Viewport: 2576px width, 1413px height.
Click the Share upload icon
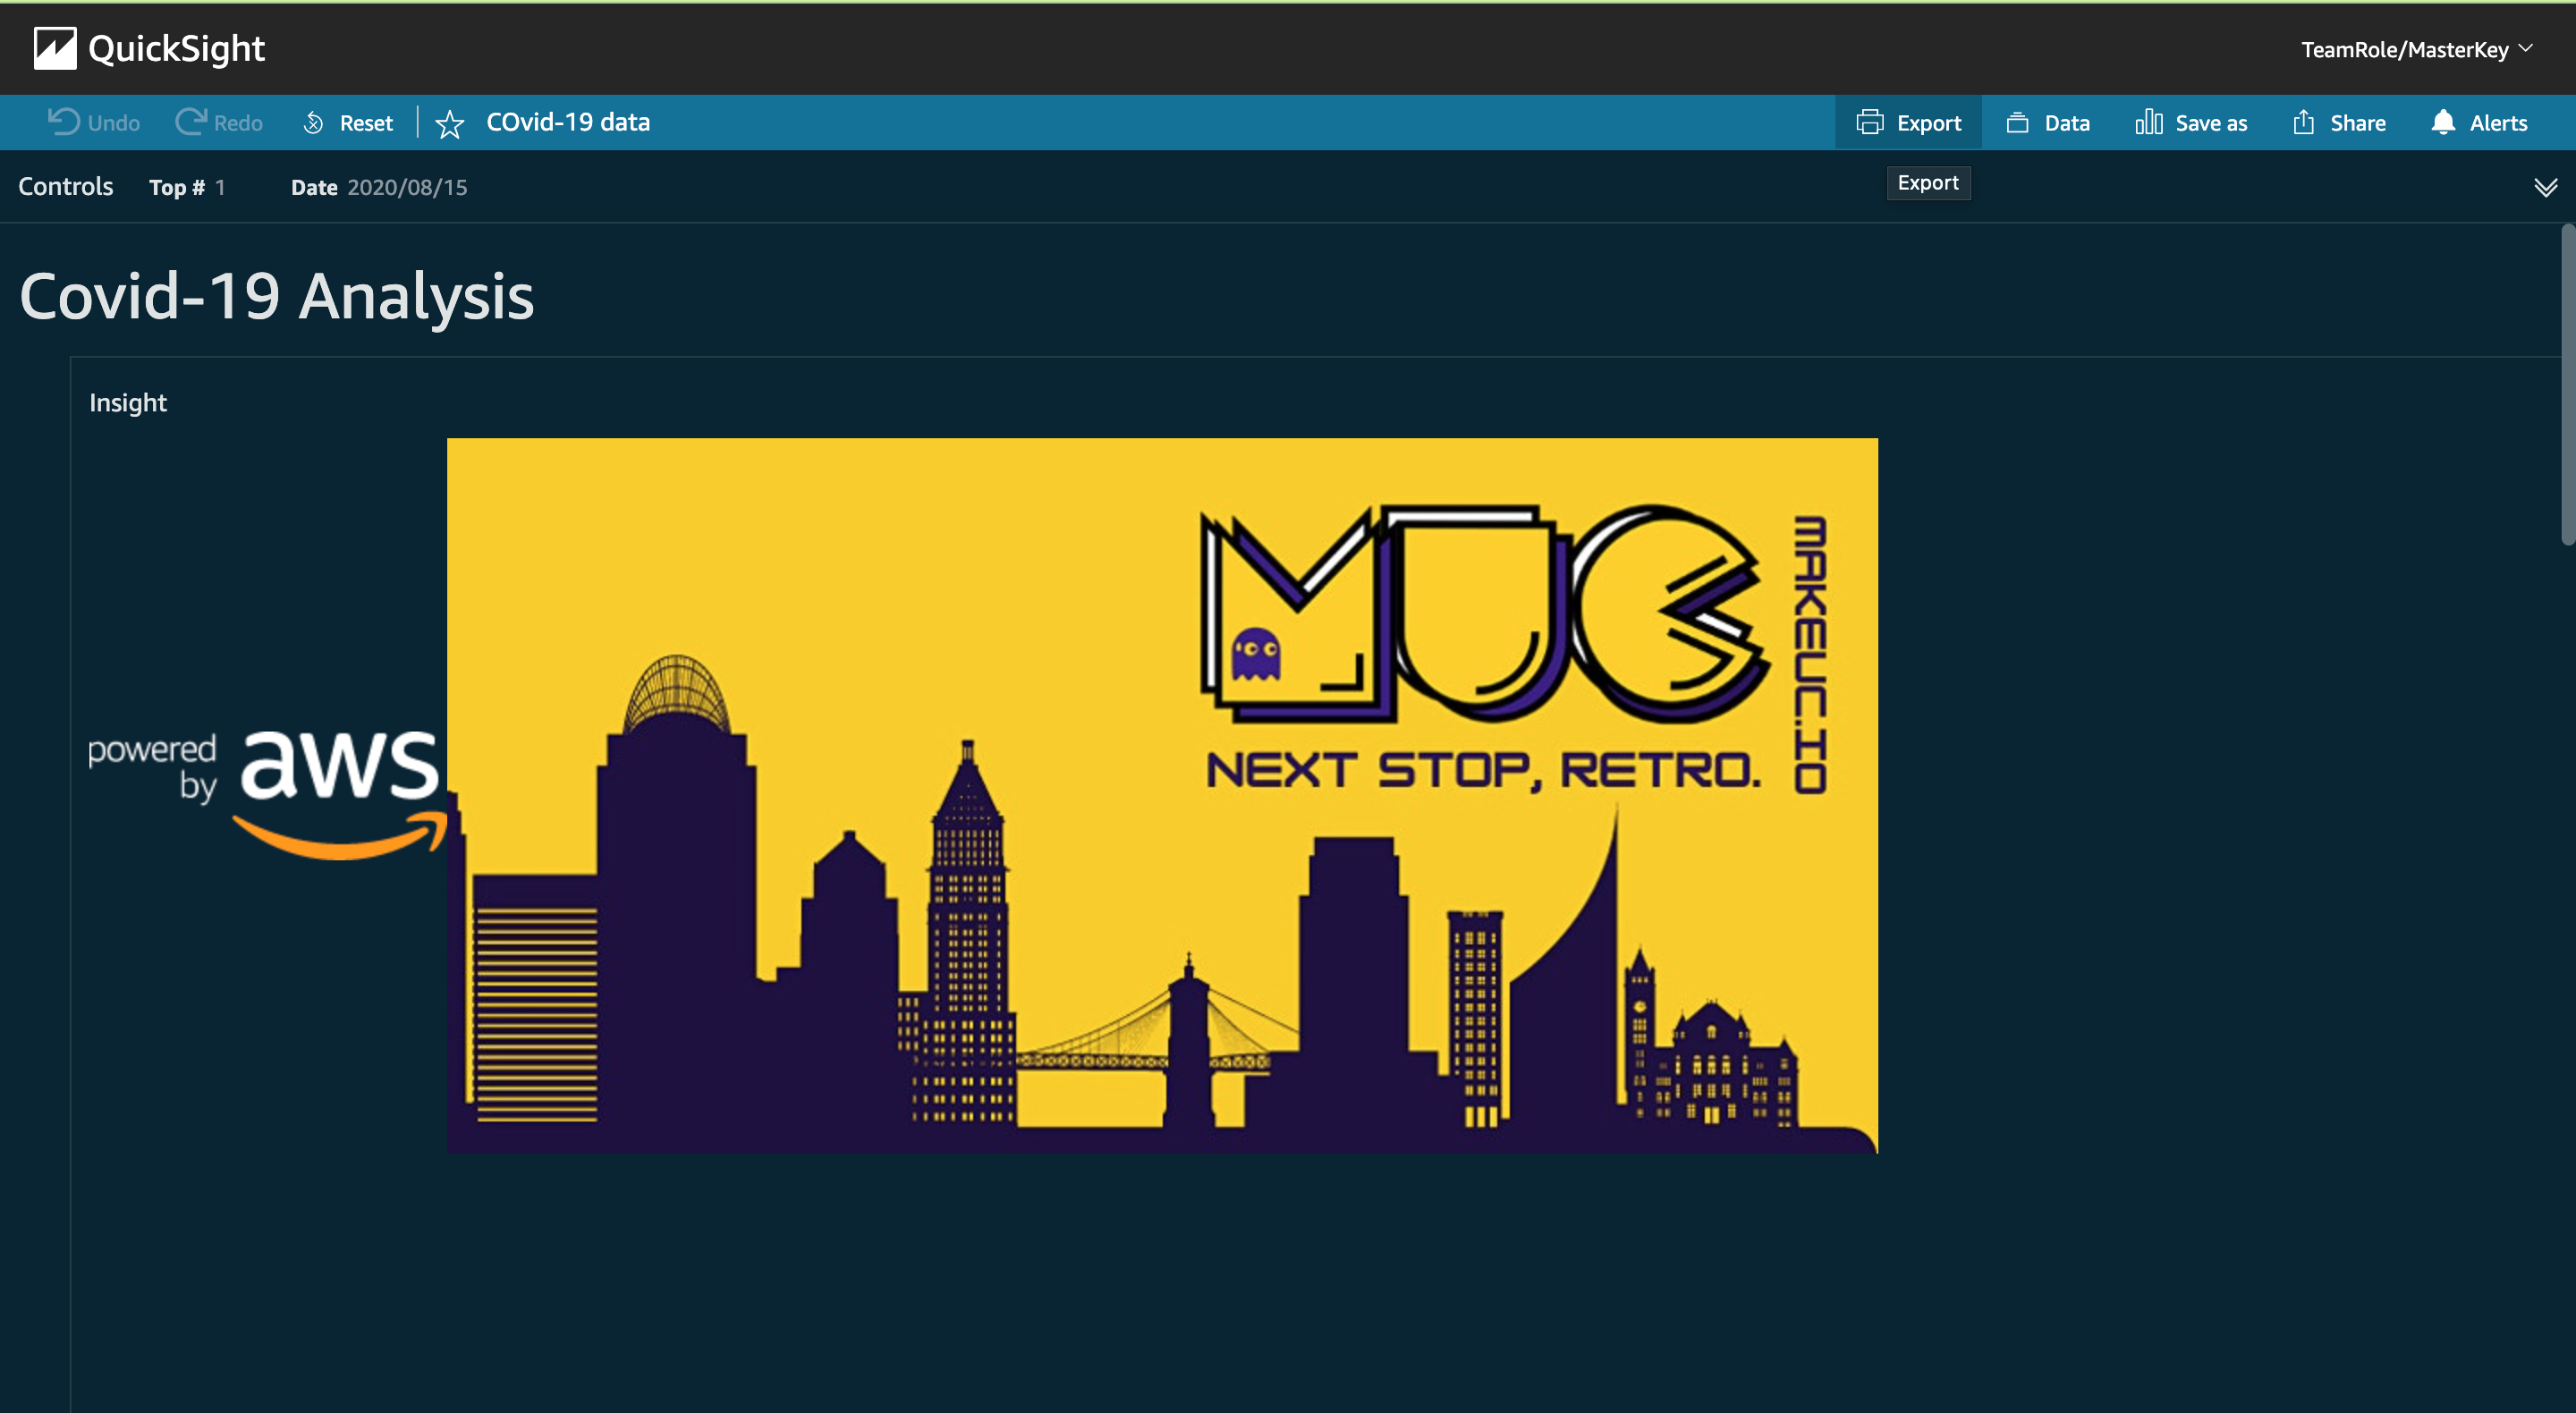tap(2303, 123)
